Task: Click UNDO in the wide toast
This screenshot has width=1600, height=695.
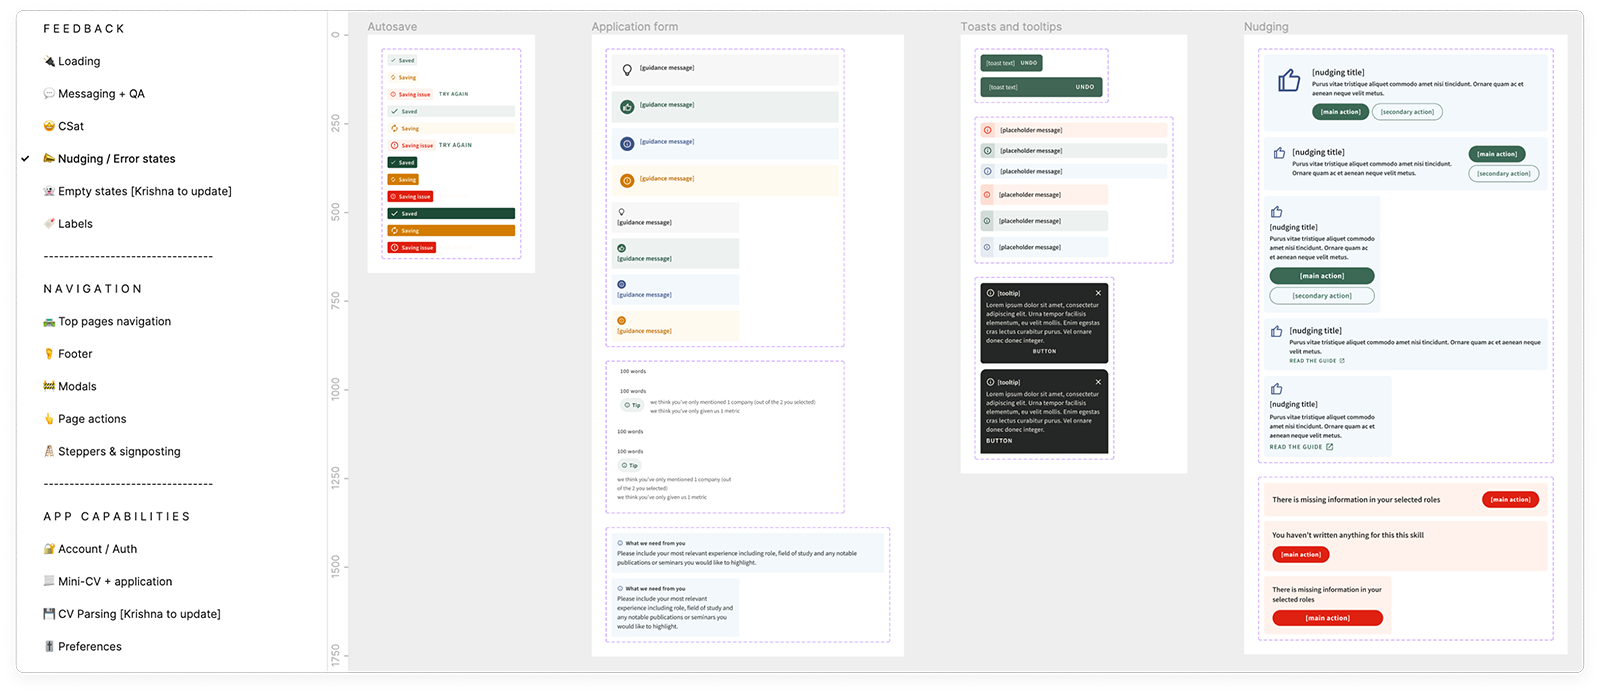Action: 1085,87
